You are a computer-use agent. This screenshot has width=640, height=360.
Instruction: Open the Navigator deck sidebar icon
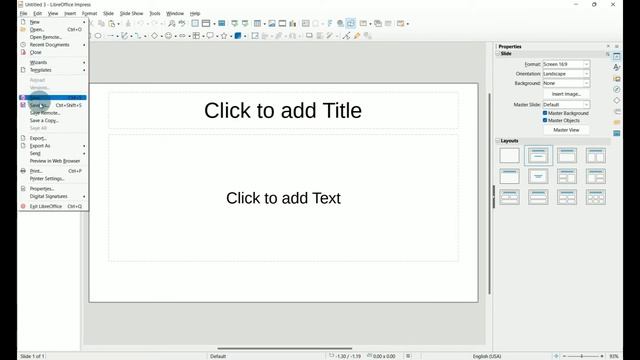coord(617,89)
